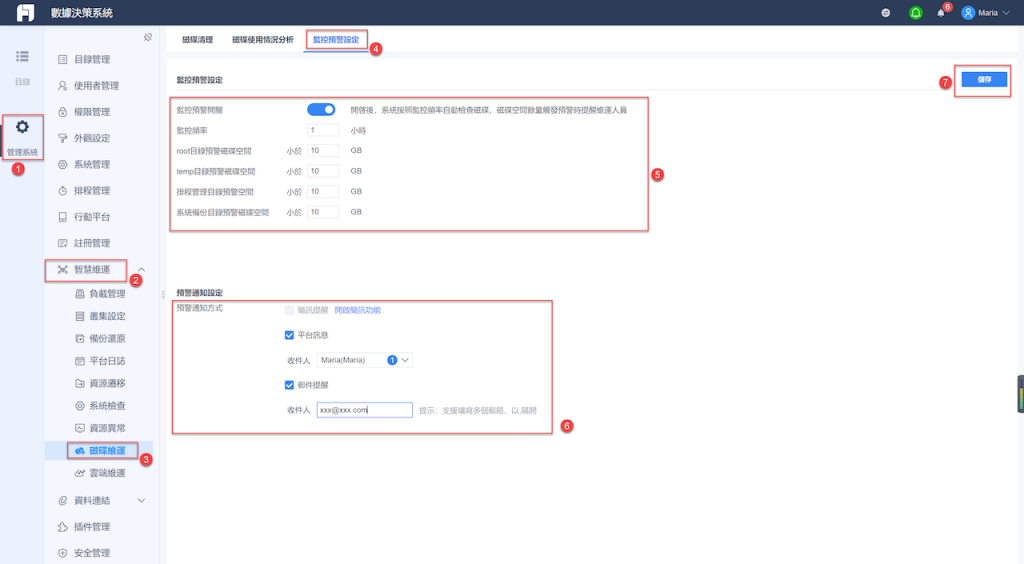Click the 監控頻率 hours input field
Screen dimensions: 1024x564
[x=323, y=130]
